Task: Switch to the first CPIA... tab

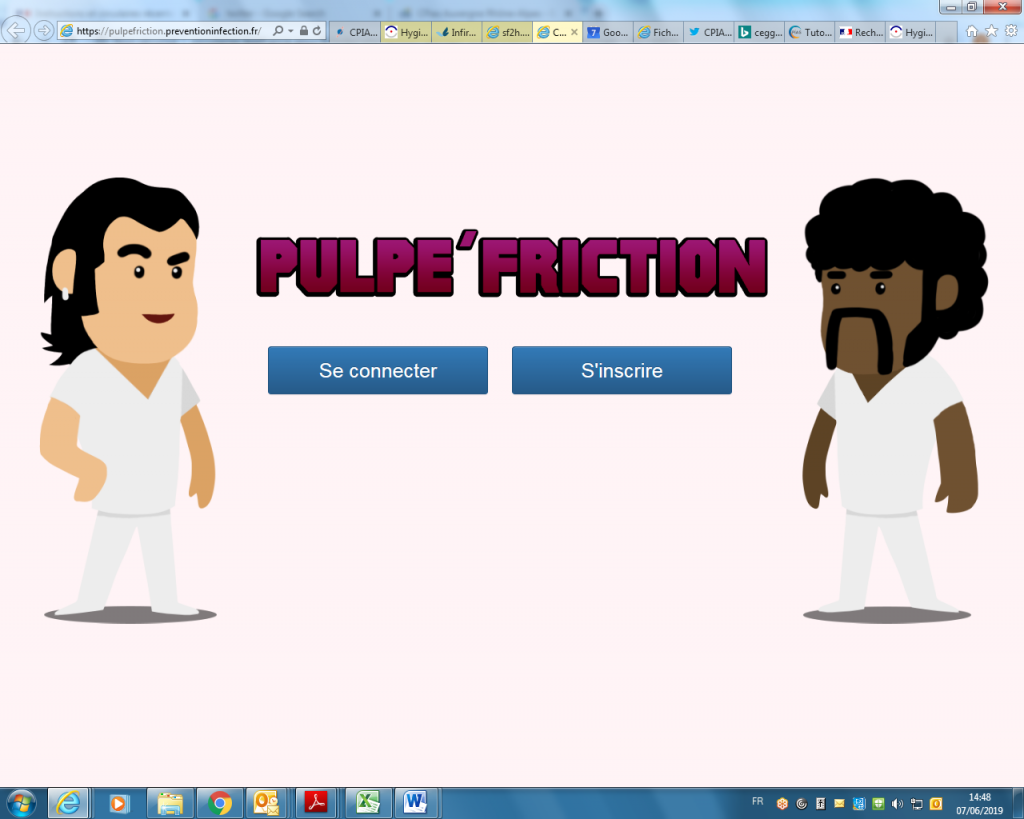Action: click(356, 32)
